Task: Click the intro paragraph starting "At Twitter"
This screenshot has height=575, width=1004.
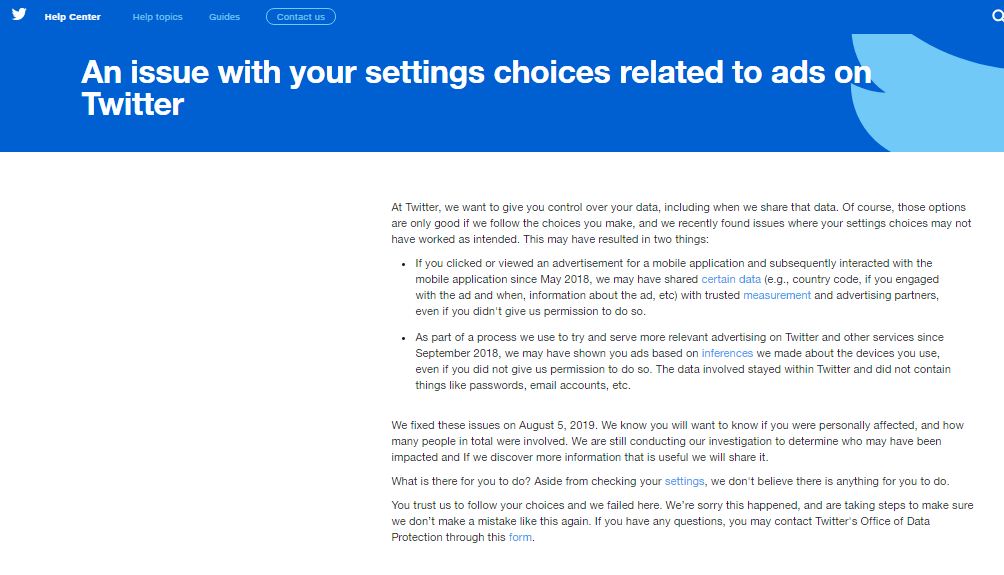Action: coord(680,223)
